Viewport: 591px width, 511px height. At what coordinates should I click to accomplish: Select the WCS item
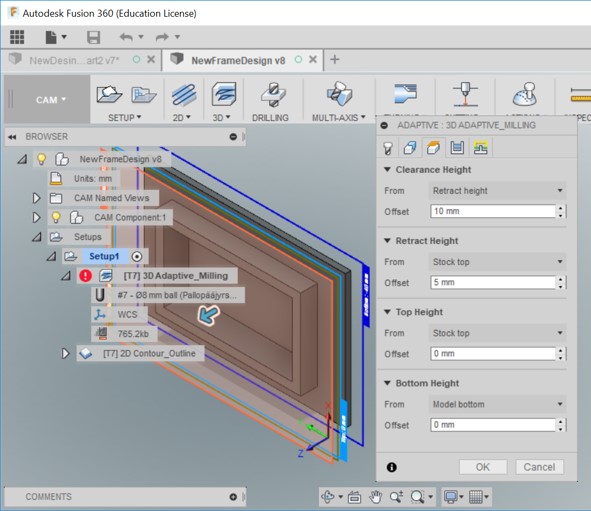[x=127, y=315]
